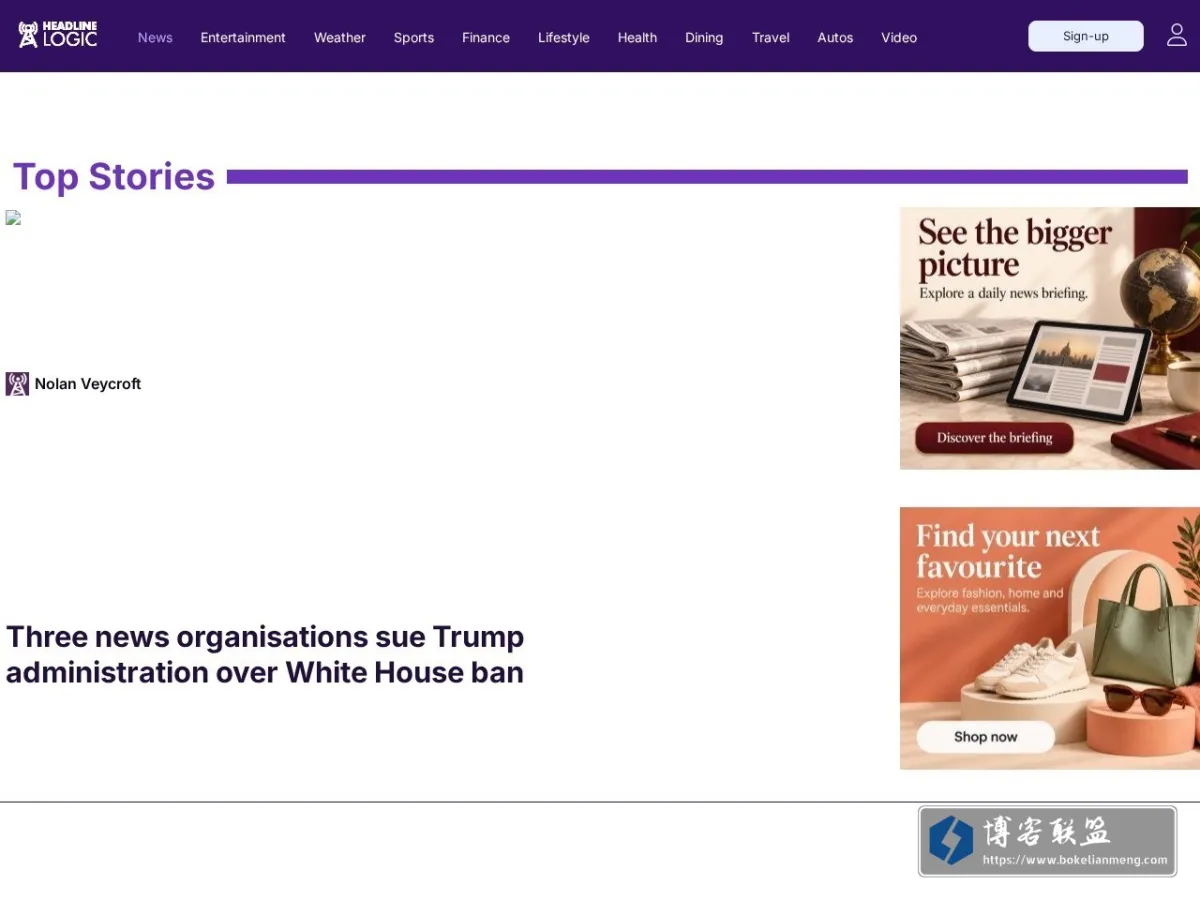1200x900 pixels.
Task: Navigate to the Travel section
Action: point(771,37)
